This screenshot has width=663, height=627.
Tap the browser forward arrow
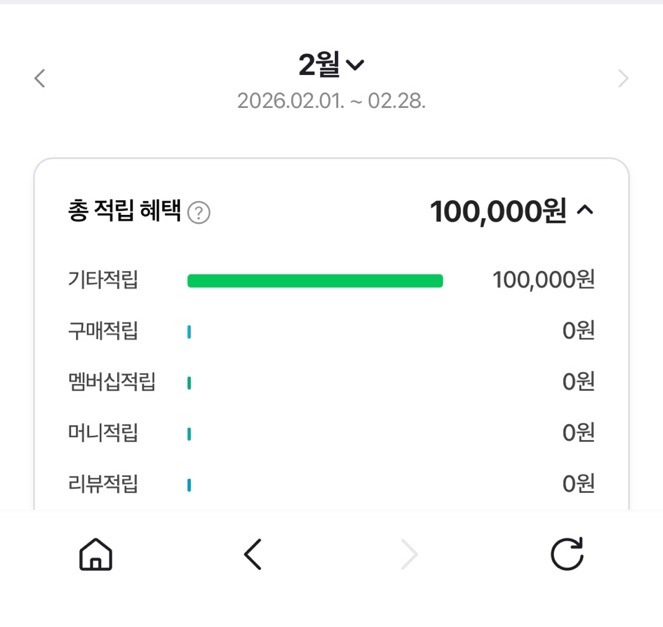tap(409, 554)
